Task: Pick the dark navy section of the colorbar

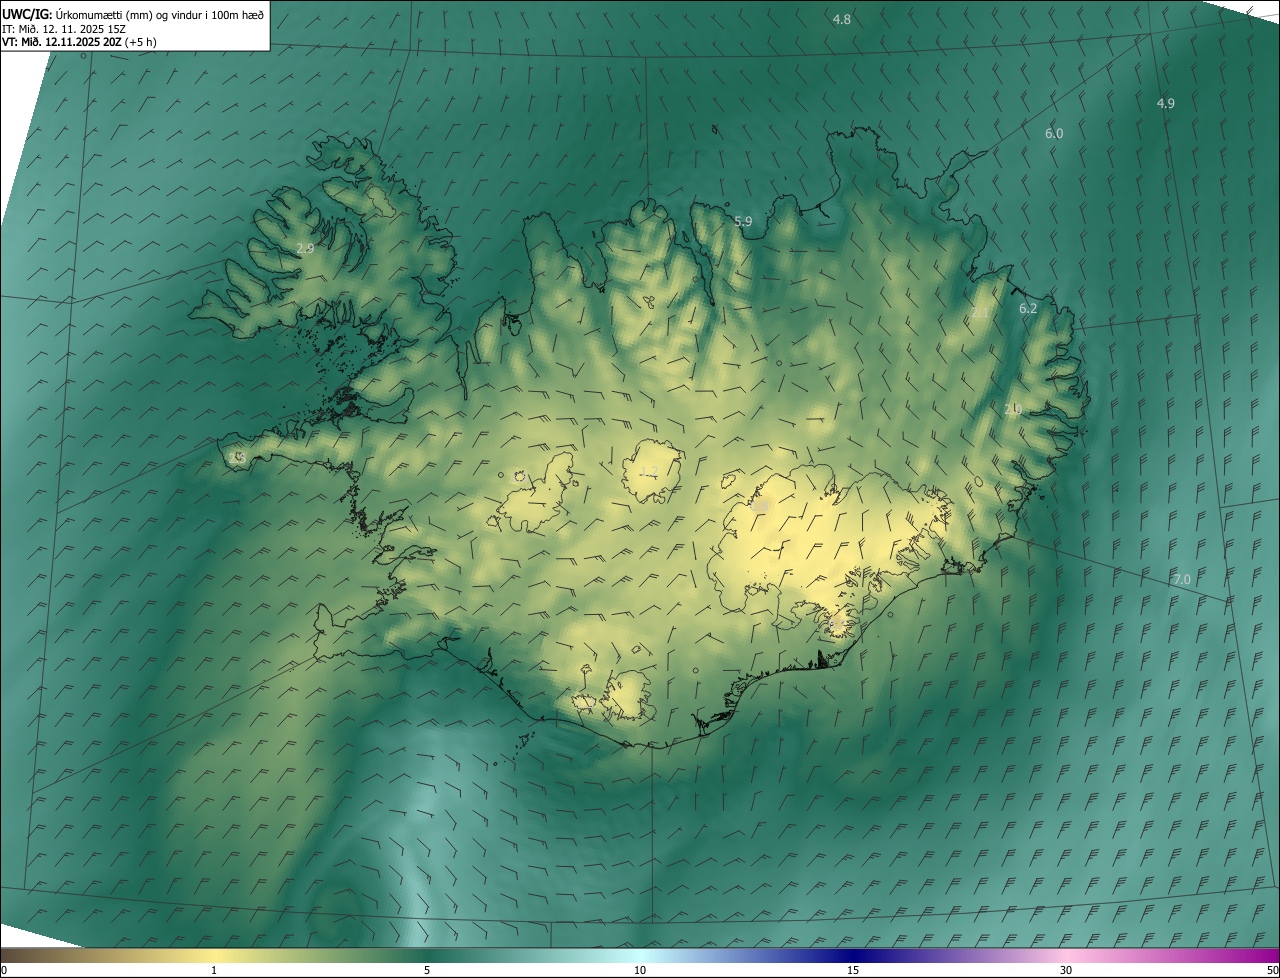Action: tap(853, 955)
